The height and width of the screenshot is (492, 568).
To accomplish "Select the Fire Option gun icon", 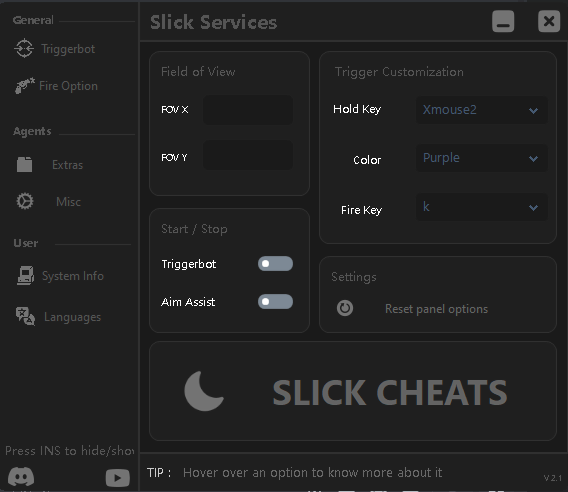I will tap(25, 86).
